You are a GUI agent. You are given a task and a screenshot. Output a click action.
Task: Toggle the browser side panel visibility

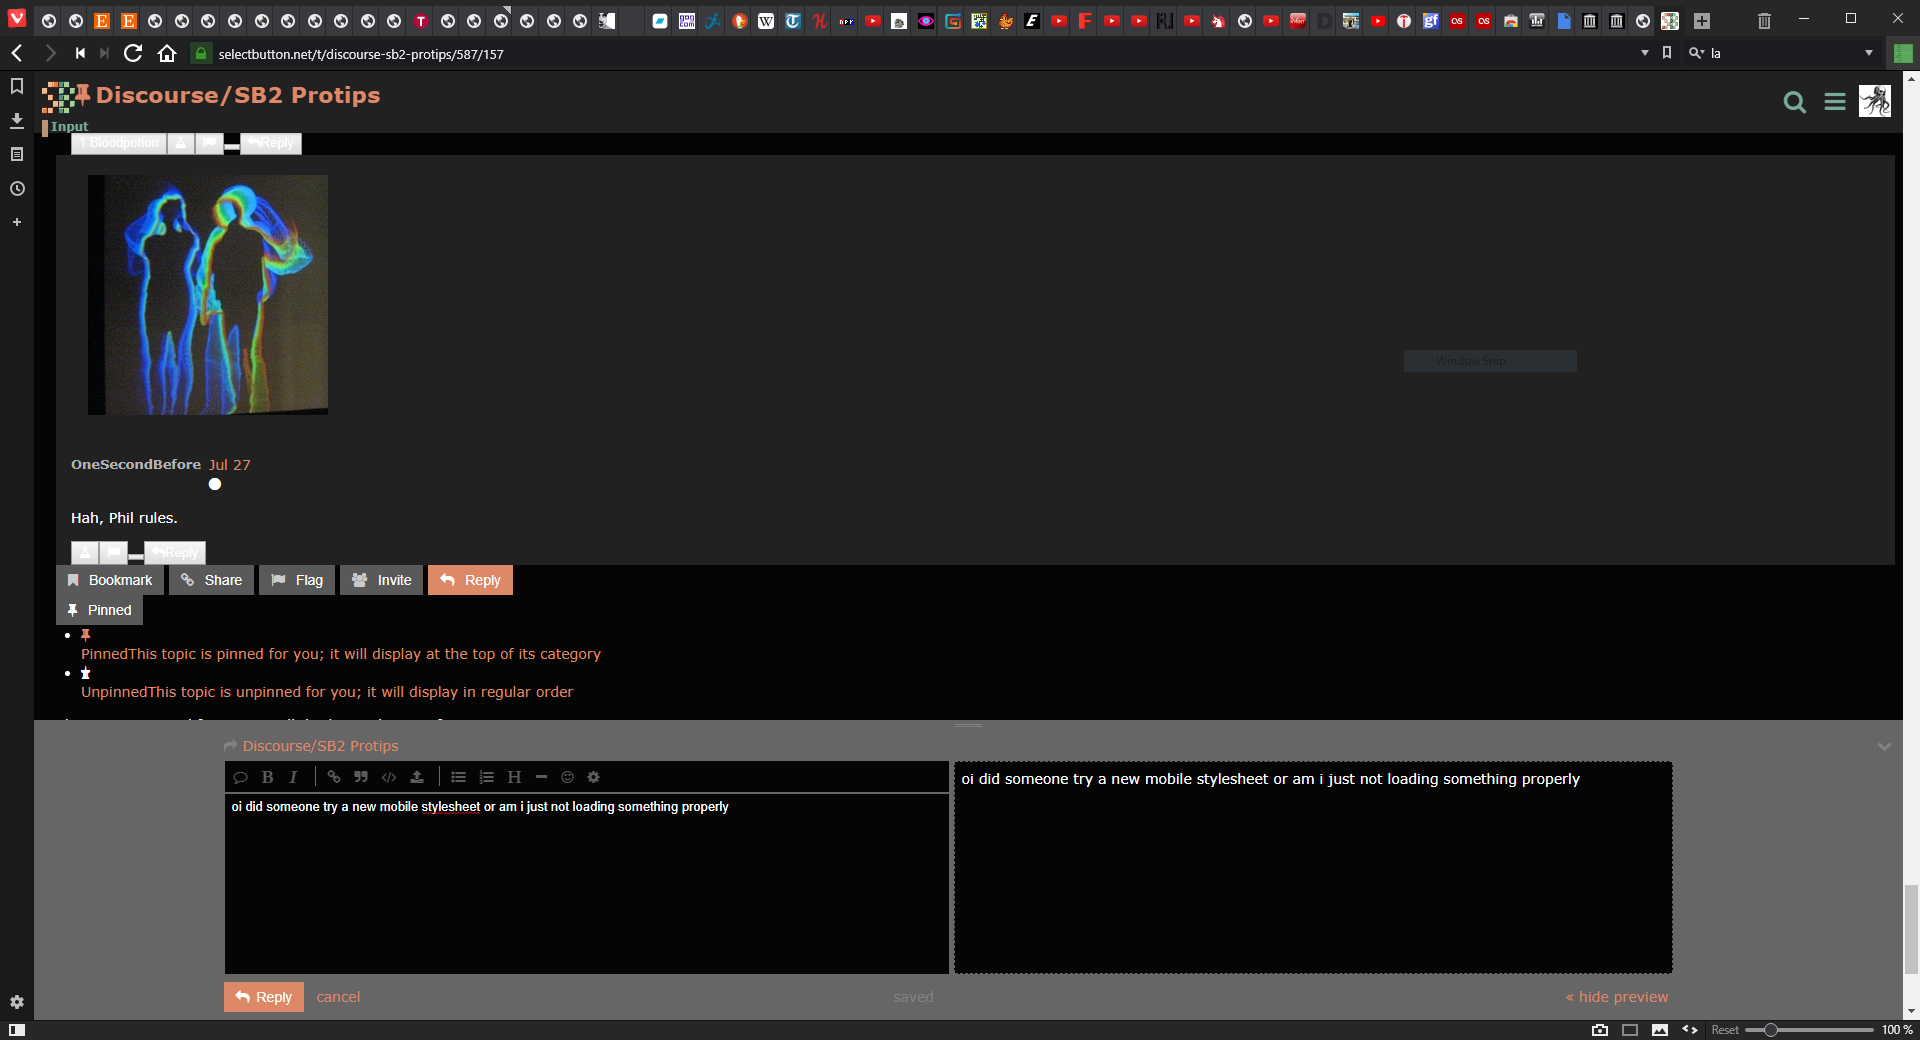pos(17,1030)
